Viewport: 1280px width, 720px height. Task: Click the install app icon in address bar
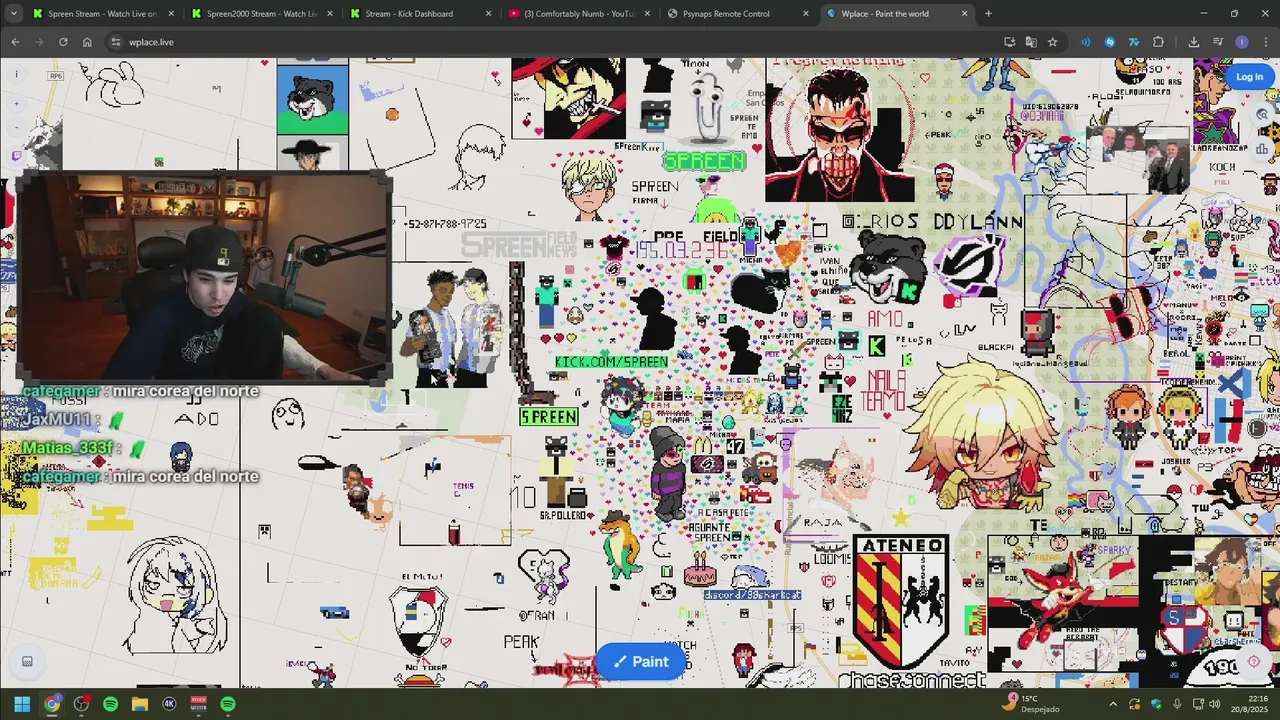coord(1009,42)
